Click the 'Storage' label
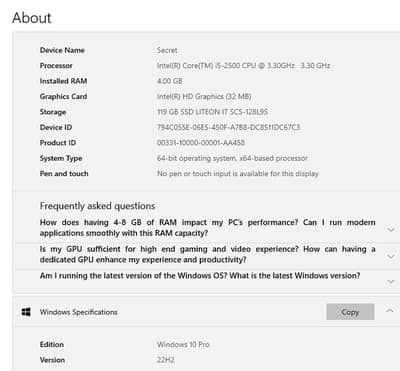This screenshot has height=371, width=400. [53, 112]
